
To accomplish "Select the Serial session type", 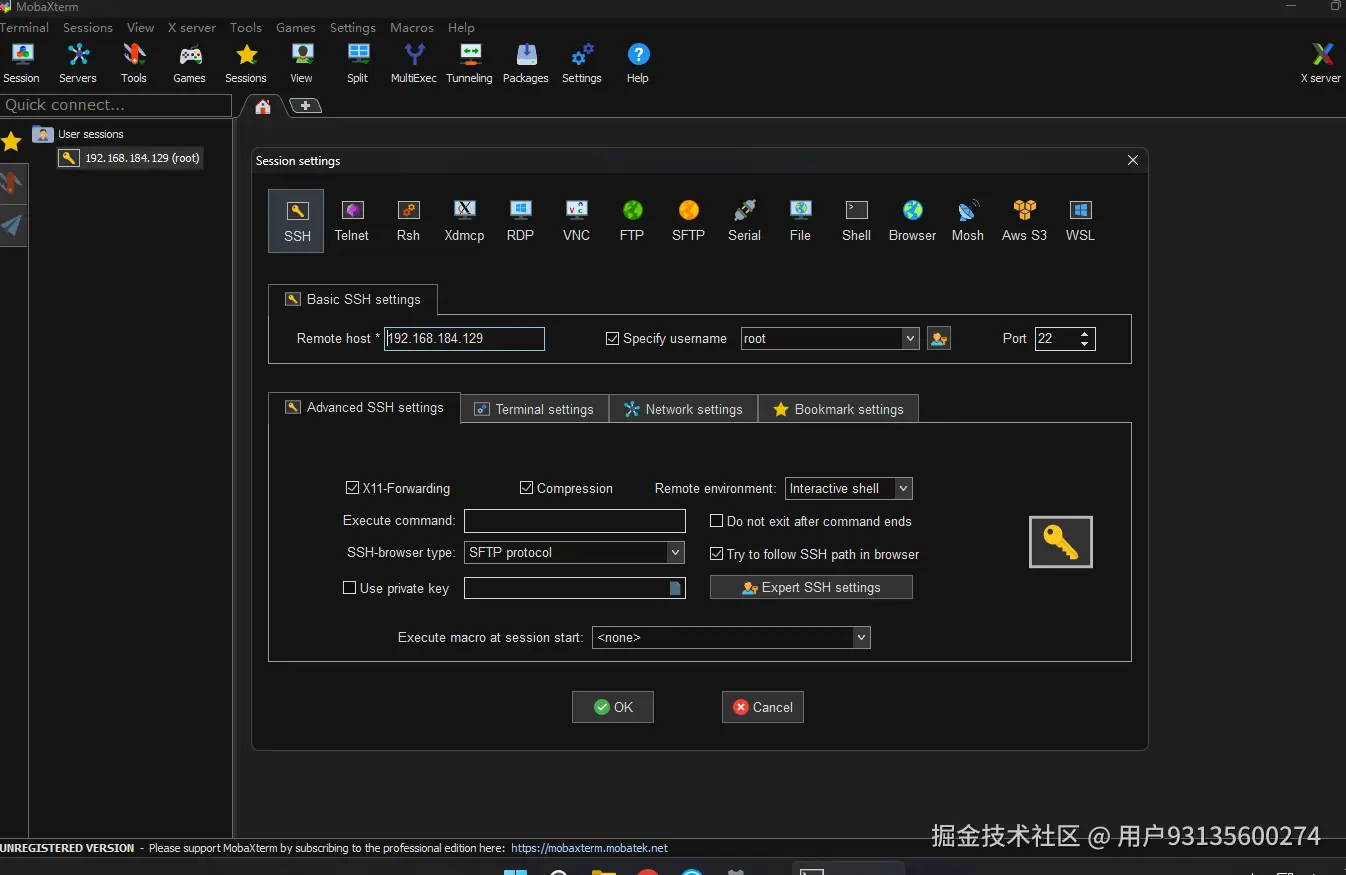I will [744, 221].
